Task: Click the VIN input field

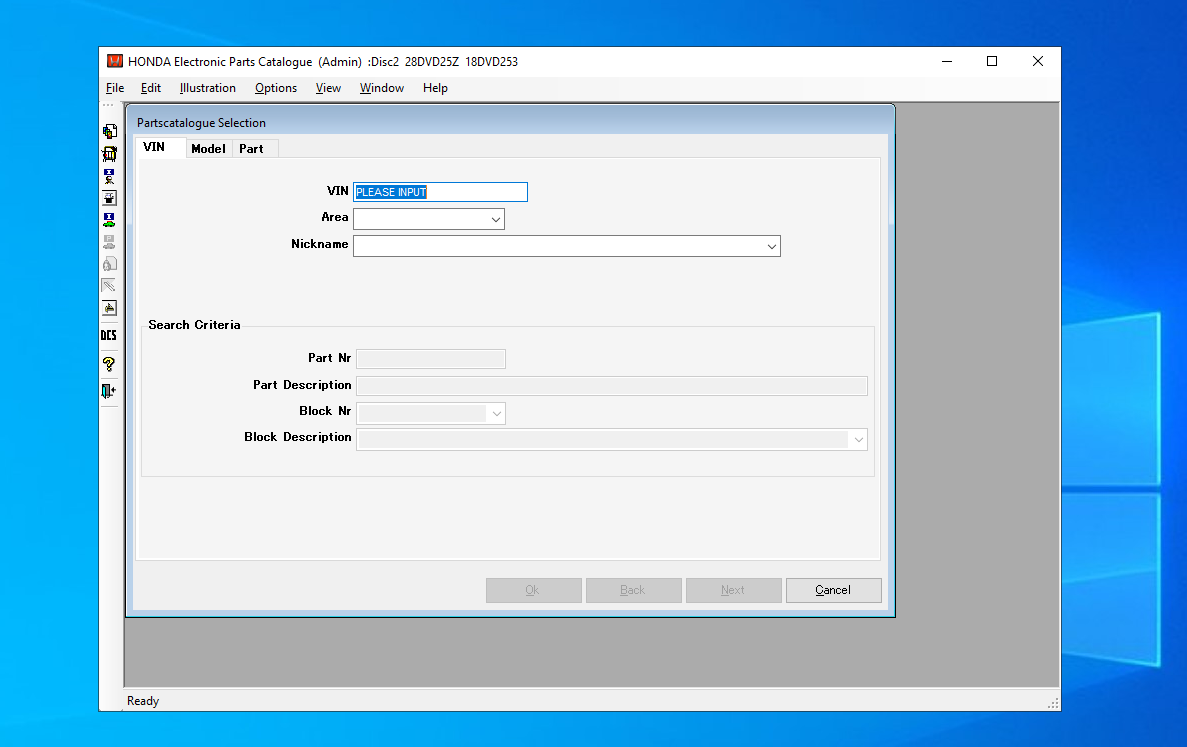Action: pyautogui.click(x=441, y=192)
